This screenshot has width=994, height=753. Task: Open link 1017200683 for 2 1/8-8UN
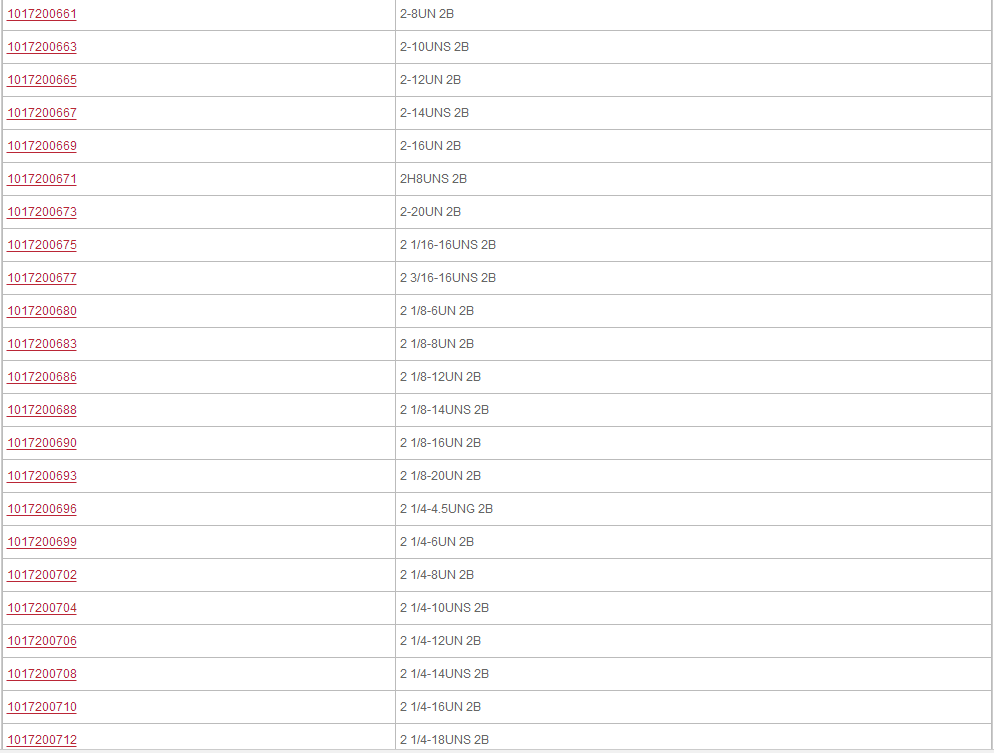tap(42, 344)
